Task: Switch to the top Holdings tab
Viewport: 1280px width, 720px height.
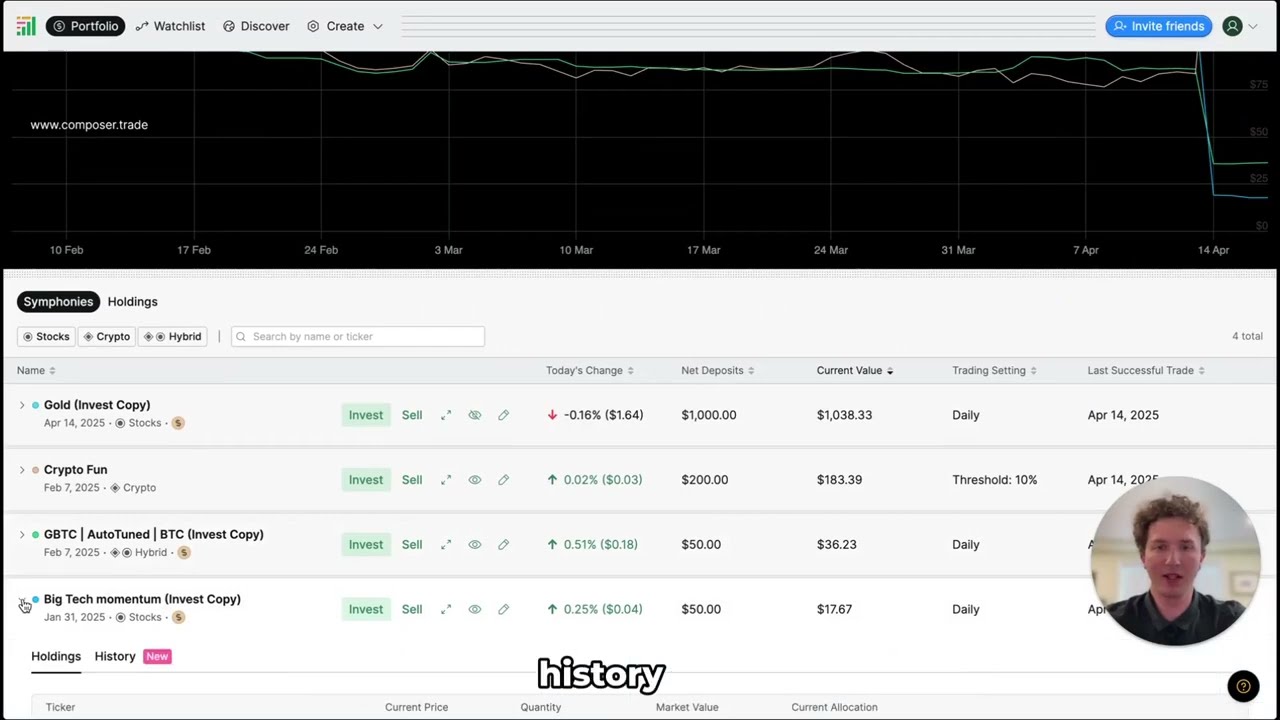Action: coord(132,302)
